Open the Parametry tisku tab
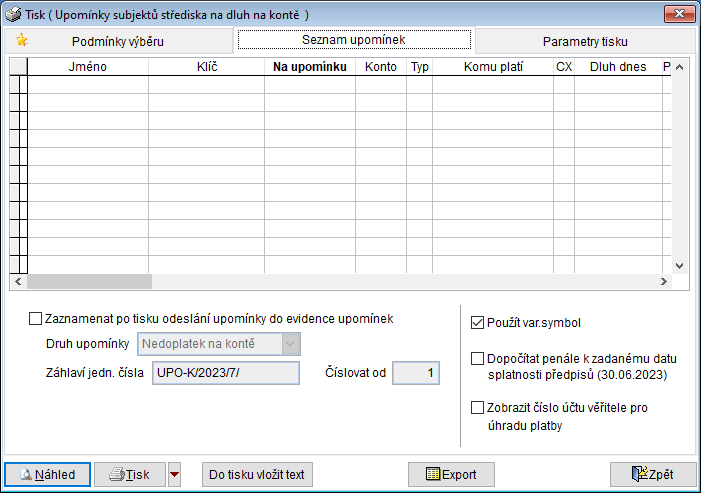This screenshot has height=493, width=701. [585, 42]
